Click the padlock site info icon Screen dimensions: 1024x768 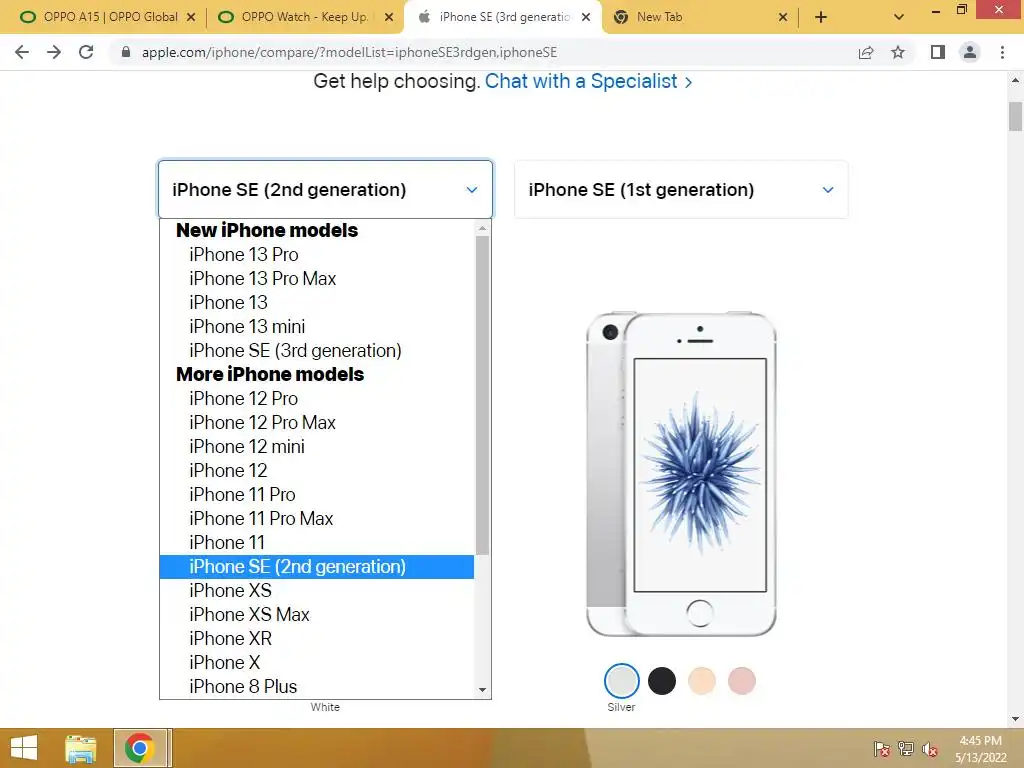pos(126,52)
